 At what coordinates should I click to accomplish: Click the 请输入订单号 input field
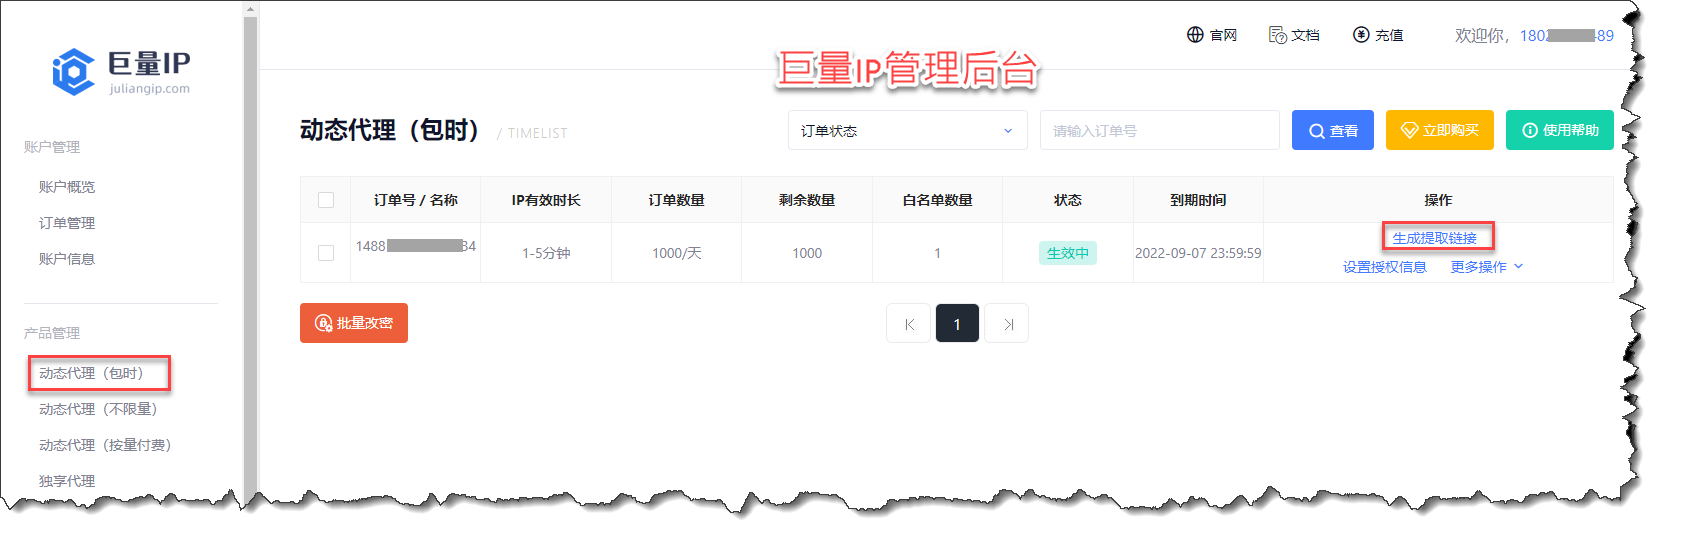(x=1160, y=130)
